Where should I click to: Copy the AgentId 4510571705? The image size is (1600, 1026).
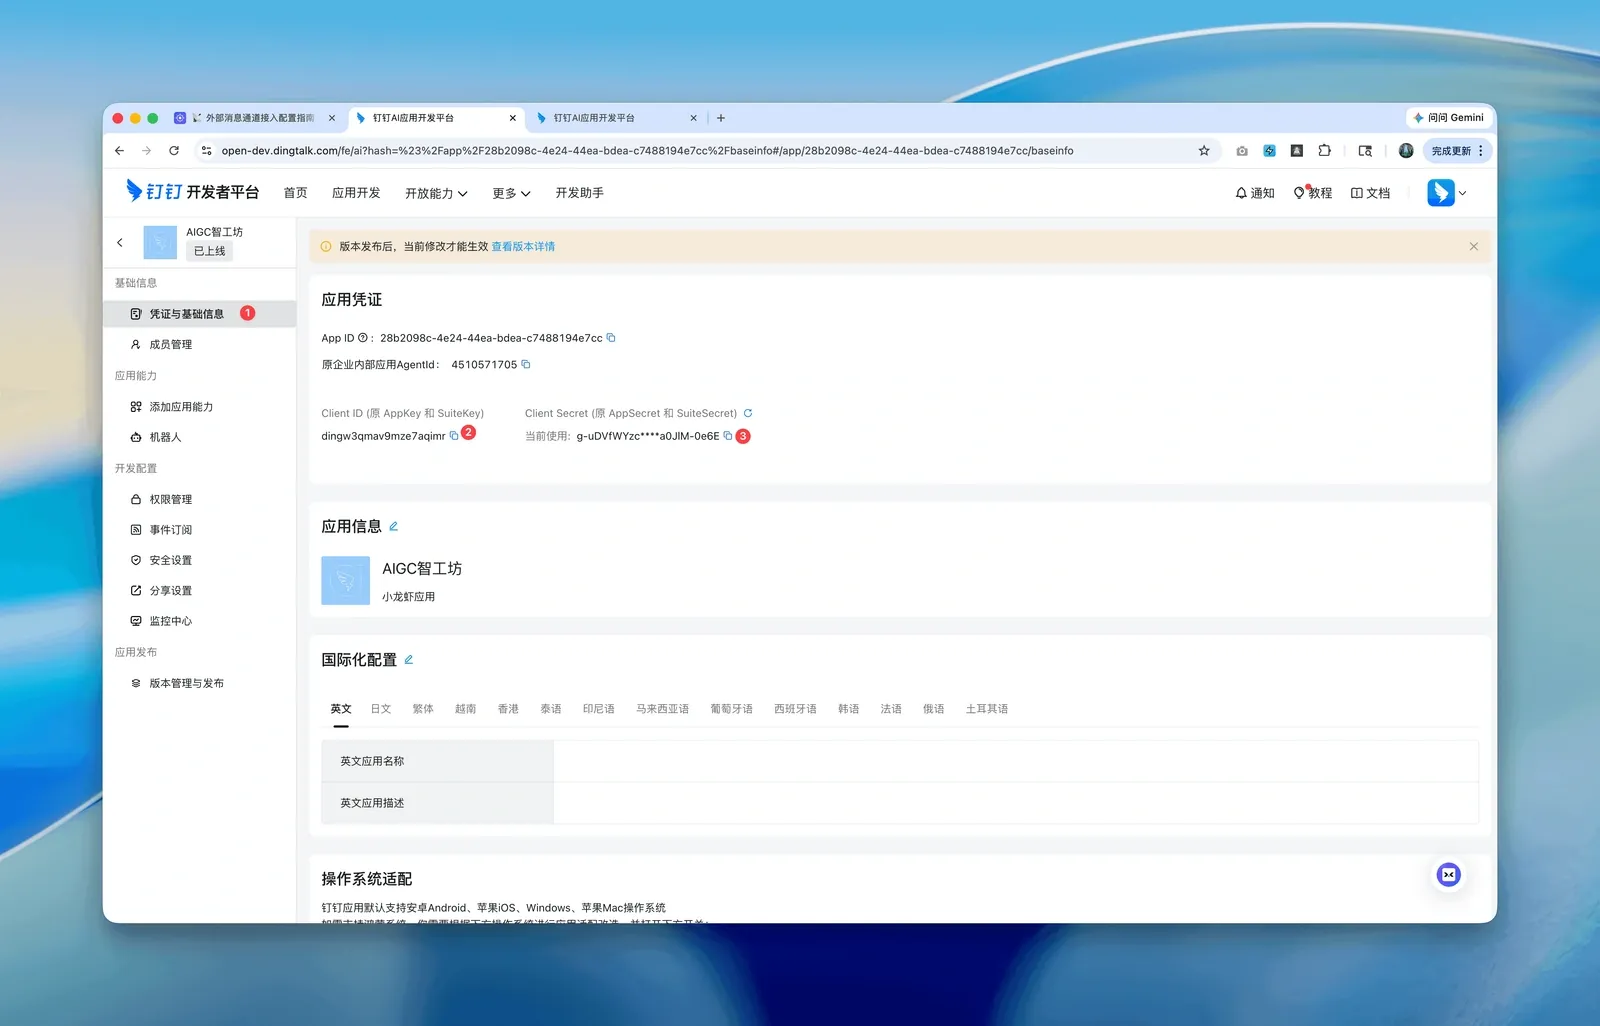[x=526, y=364]
